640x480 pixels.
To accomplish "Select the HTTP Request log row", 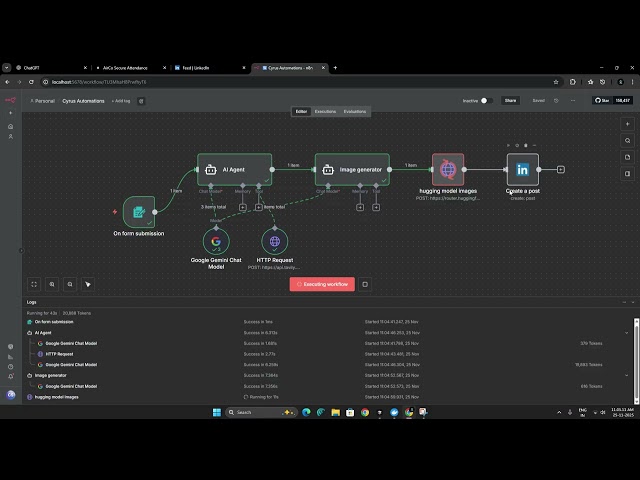I will [327, 354].
